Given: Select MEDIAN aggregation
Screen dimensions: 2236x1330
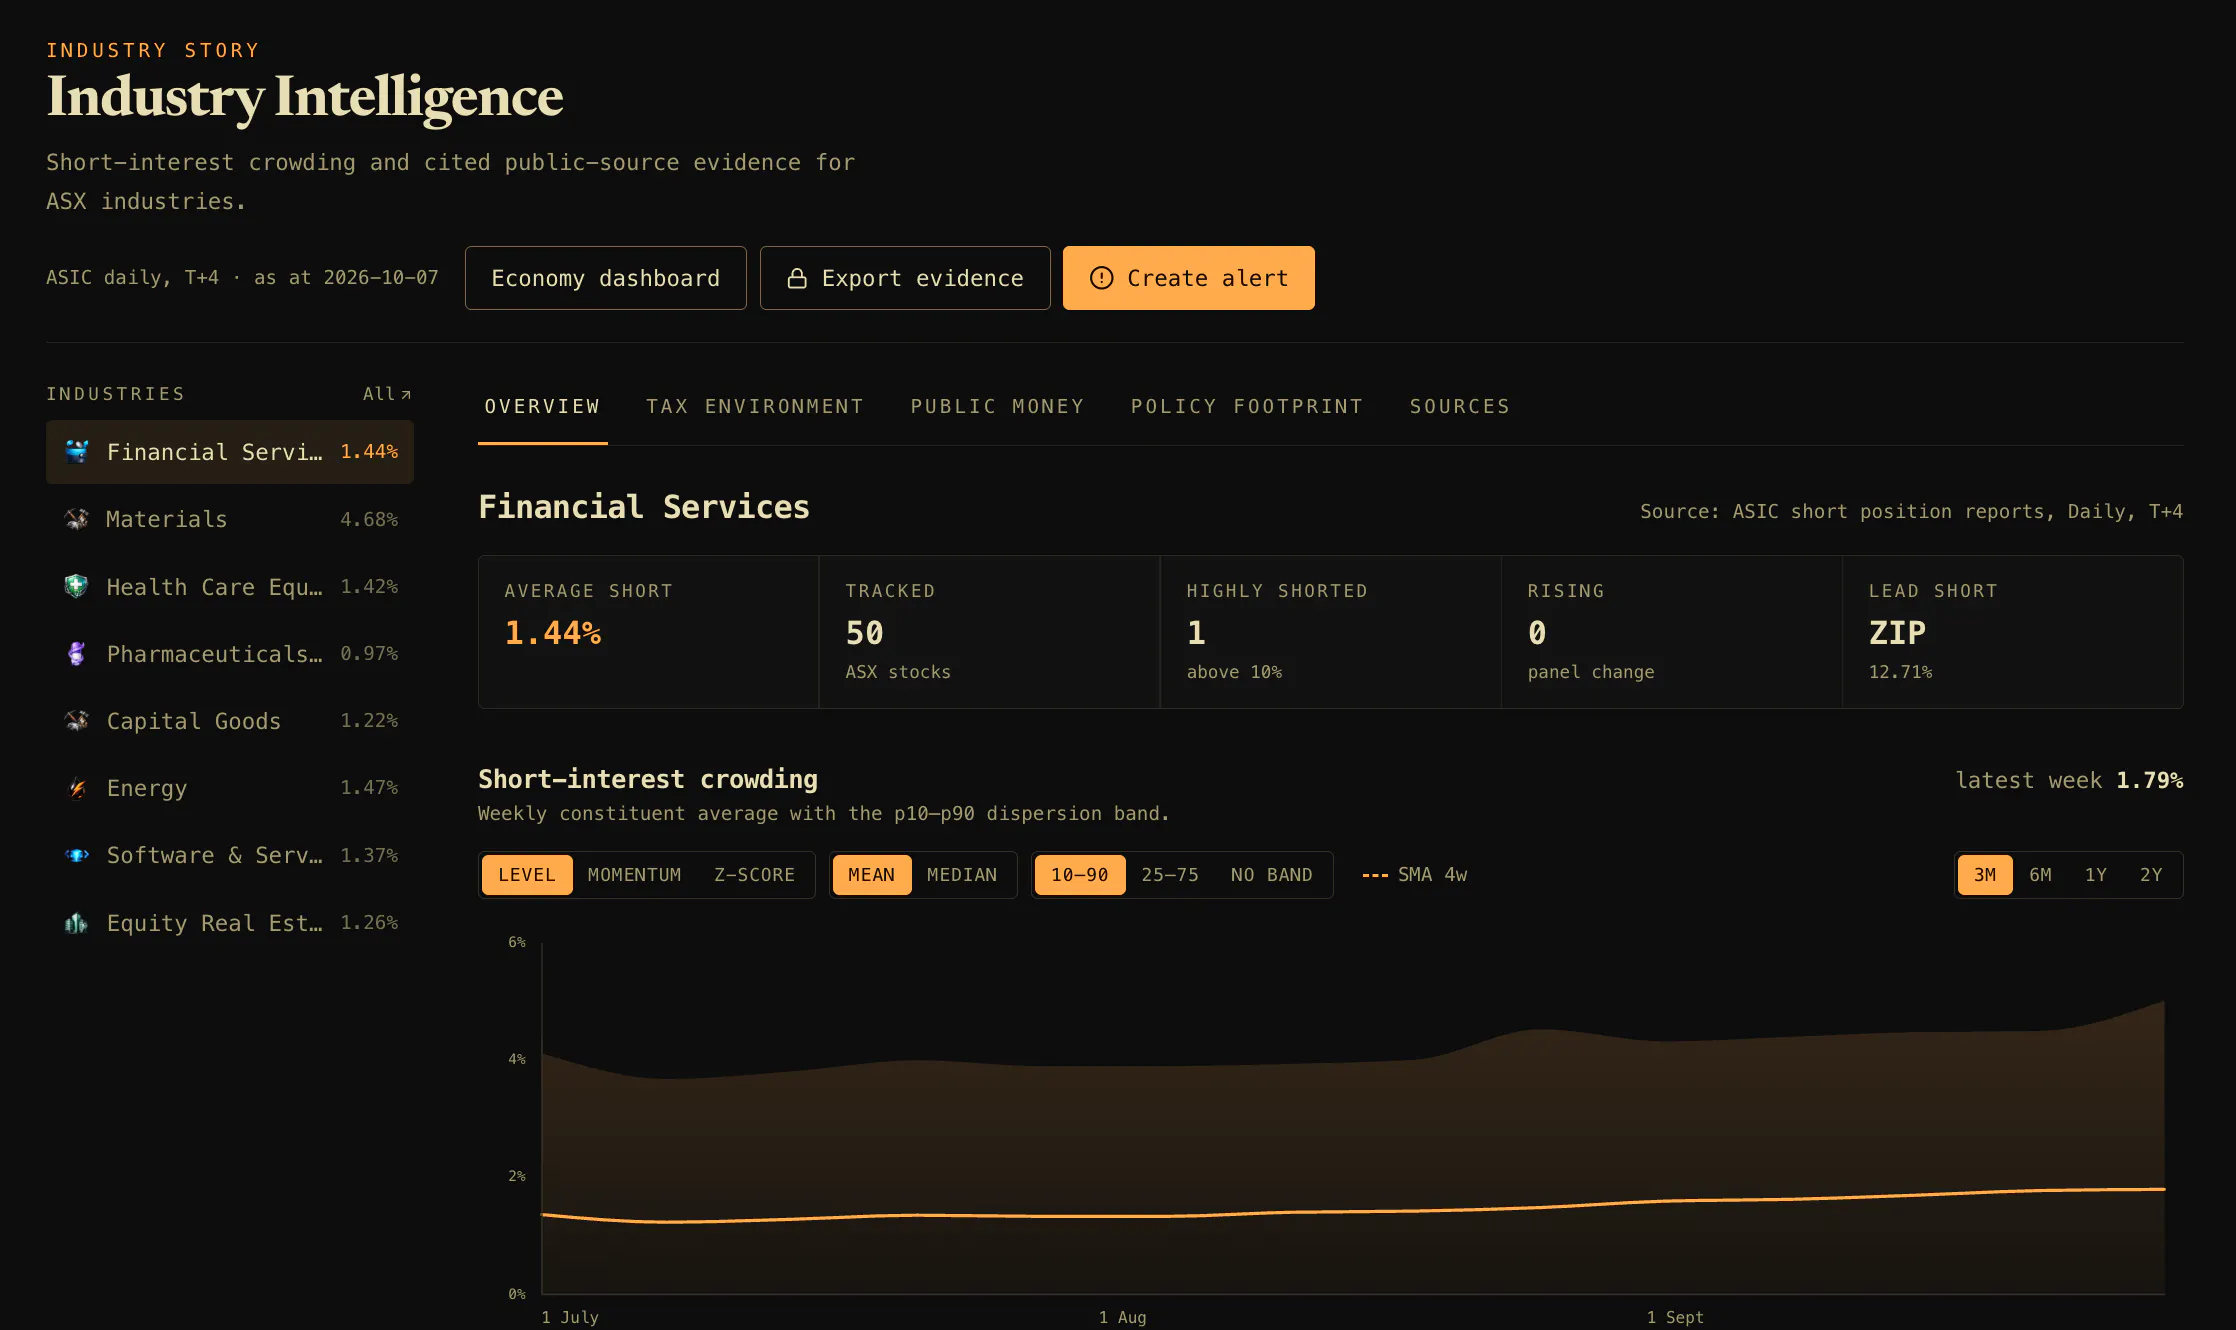Looking at the screenshot, I should pyautogui.click(x=962, y=875).
